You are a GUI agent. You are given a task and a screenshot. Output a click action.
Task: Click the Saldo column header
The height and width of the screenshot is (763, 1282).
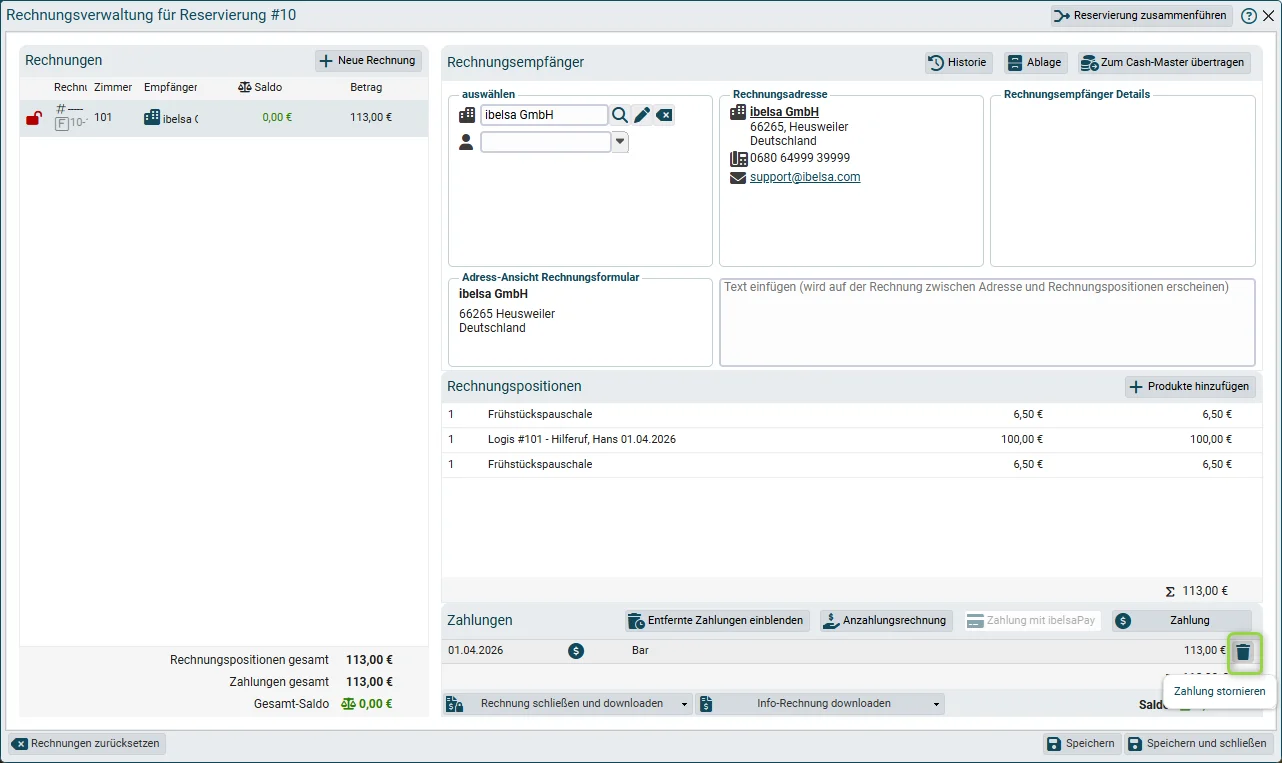click(260, 87)
